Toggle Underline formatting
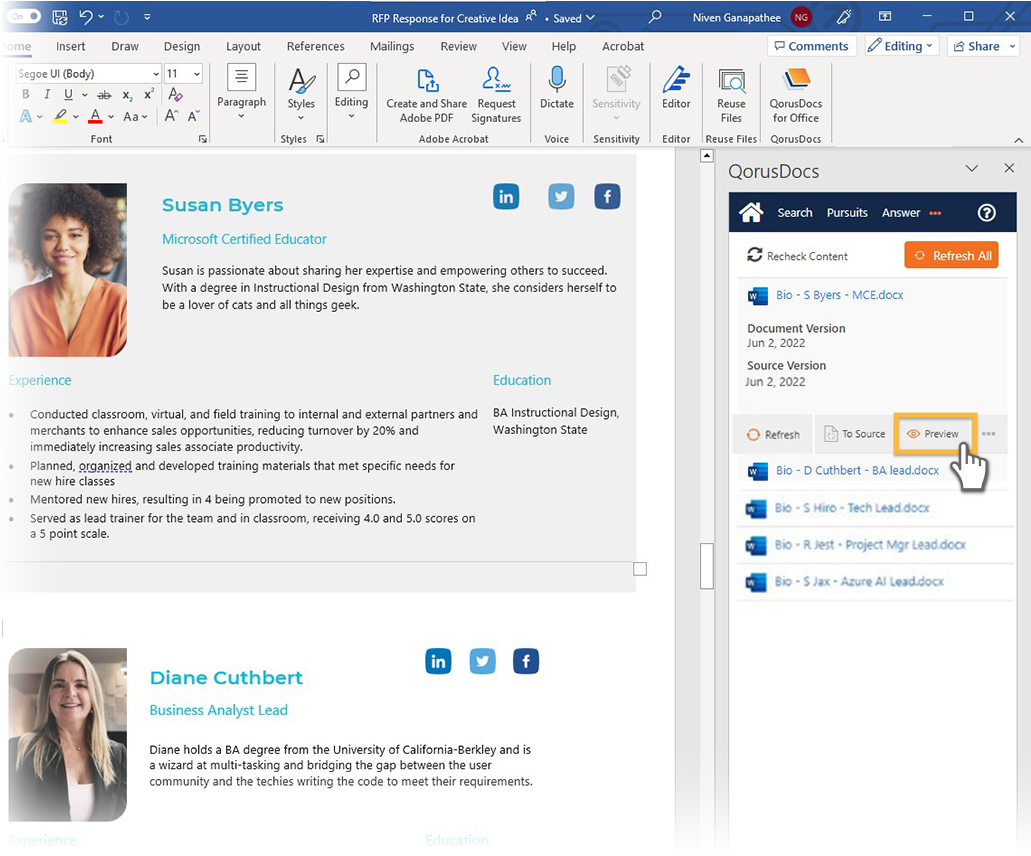 point(68,94)
